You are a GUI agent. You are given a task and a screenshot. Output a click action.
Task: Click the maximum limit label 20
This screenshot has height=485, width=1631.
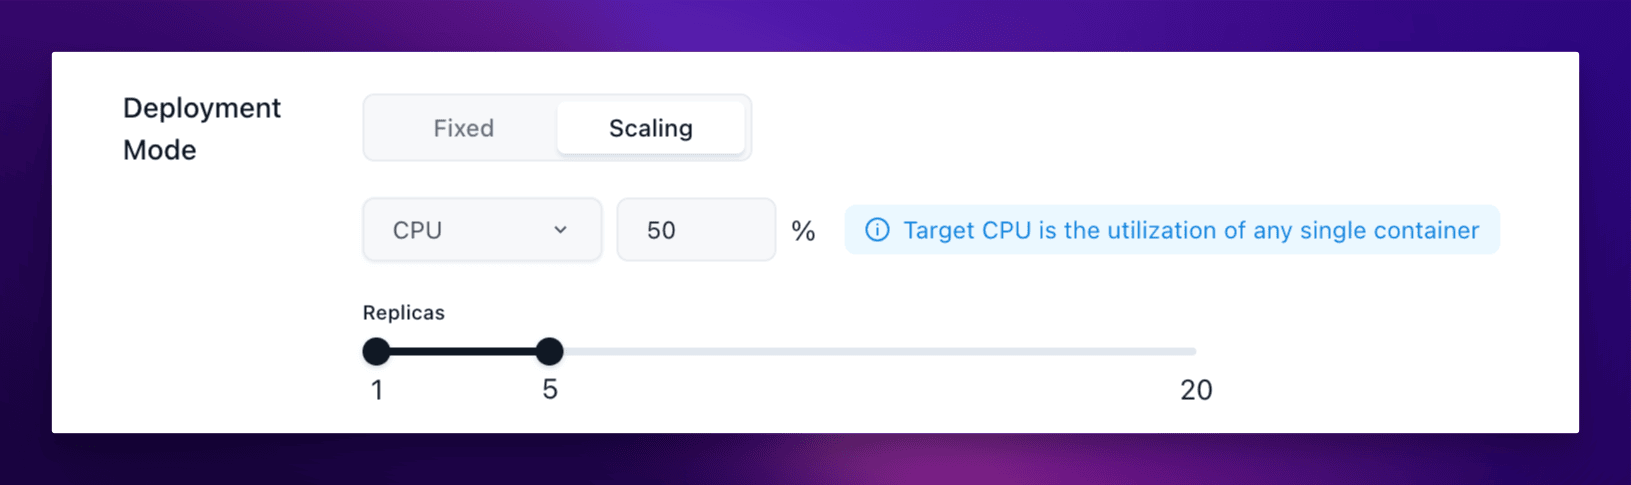pos(1196,390)
